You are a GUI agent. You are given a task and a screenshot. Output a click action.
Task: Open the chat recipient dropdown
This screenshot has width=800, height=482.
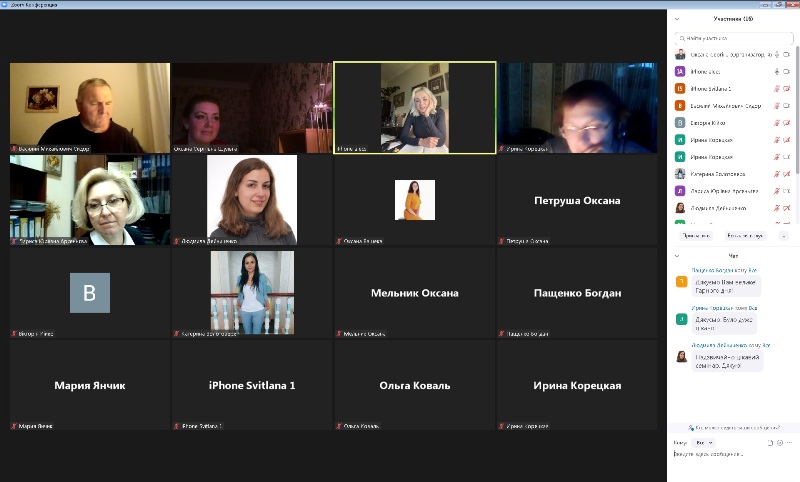pyautogui.click(x=704, y=442)
